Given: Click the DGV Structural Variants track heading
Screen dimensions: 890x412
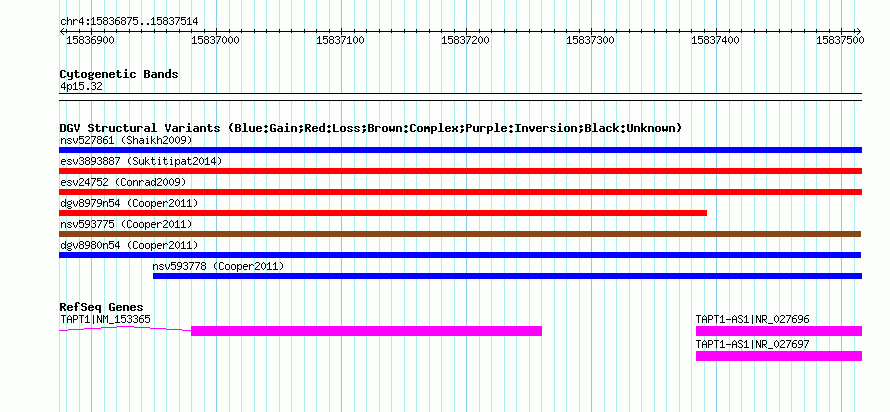Looking at the screenshot, I should pos(371,128).
